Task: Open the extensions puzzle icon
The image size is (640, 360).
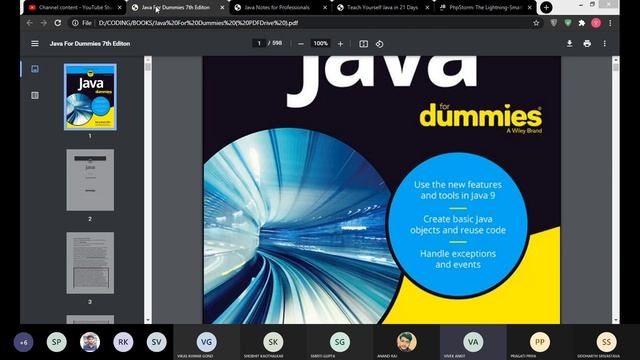Action: 582,23
